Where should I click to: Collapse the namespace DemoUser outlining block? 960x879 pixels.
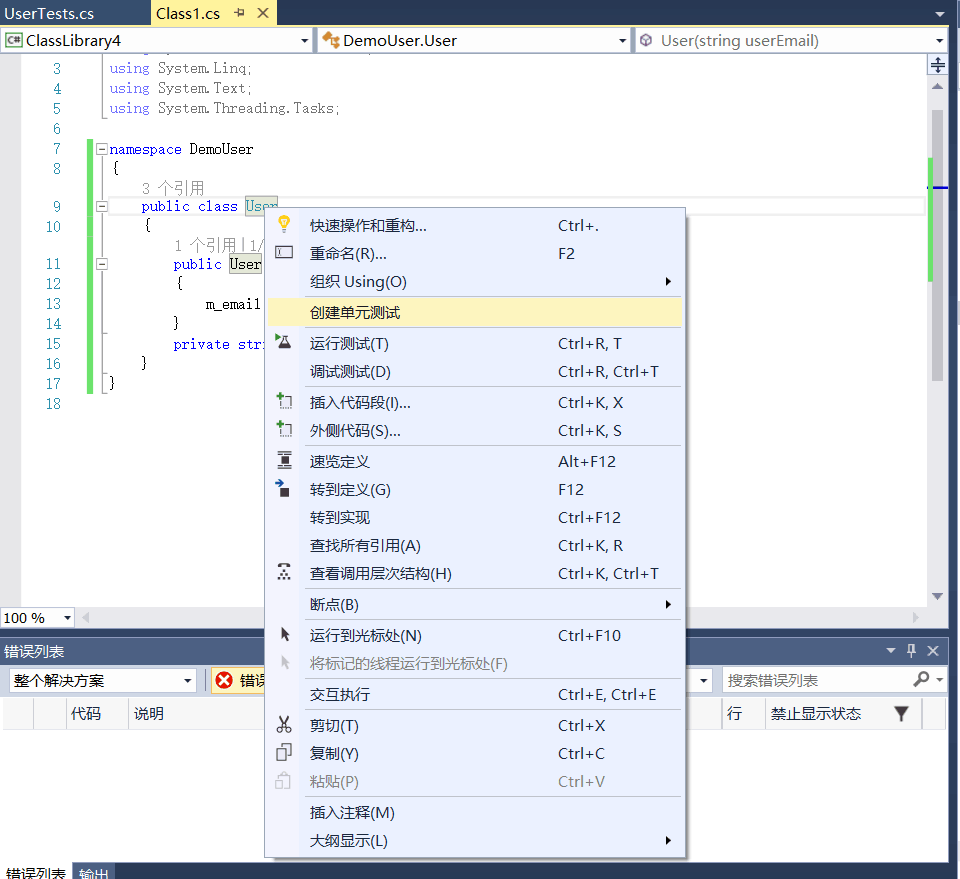101,149
